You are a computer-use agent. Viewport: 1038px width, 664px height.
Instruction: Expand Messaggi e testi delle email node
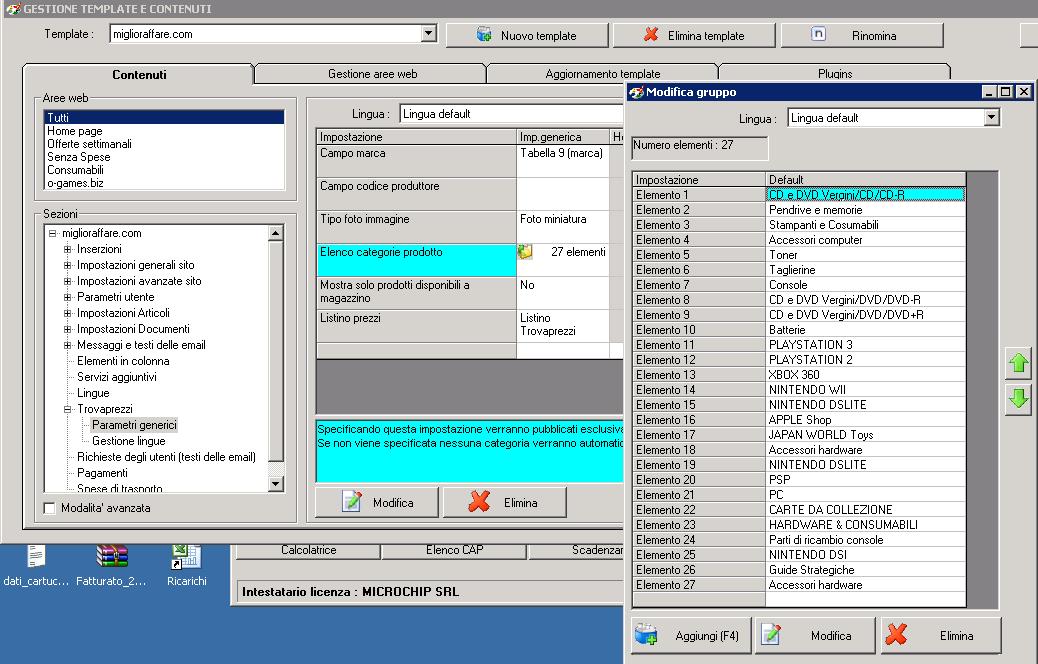(x=68, y=345)
